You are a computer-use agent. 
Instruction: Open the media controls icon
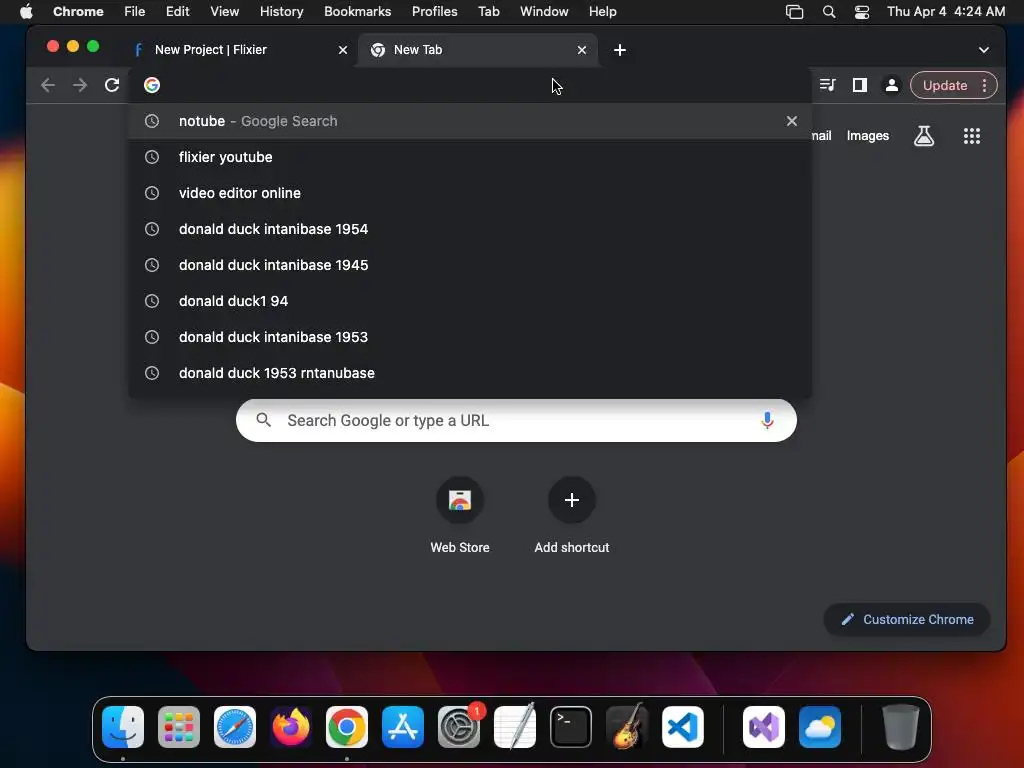827,86
